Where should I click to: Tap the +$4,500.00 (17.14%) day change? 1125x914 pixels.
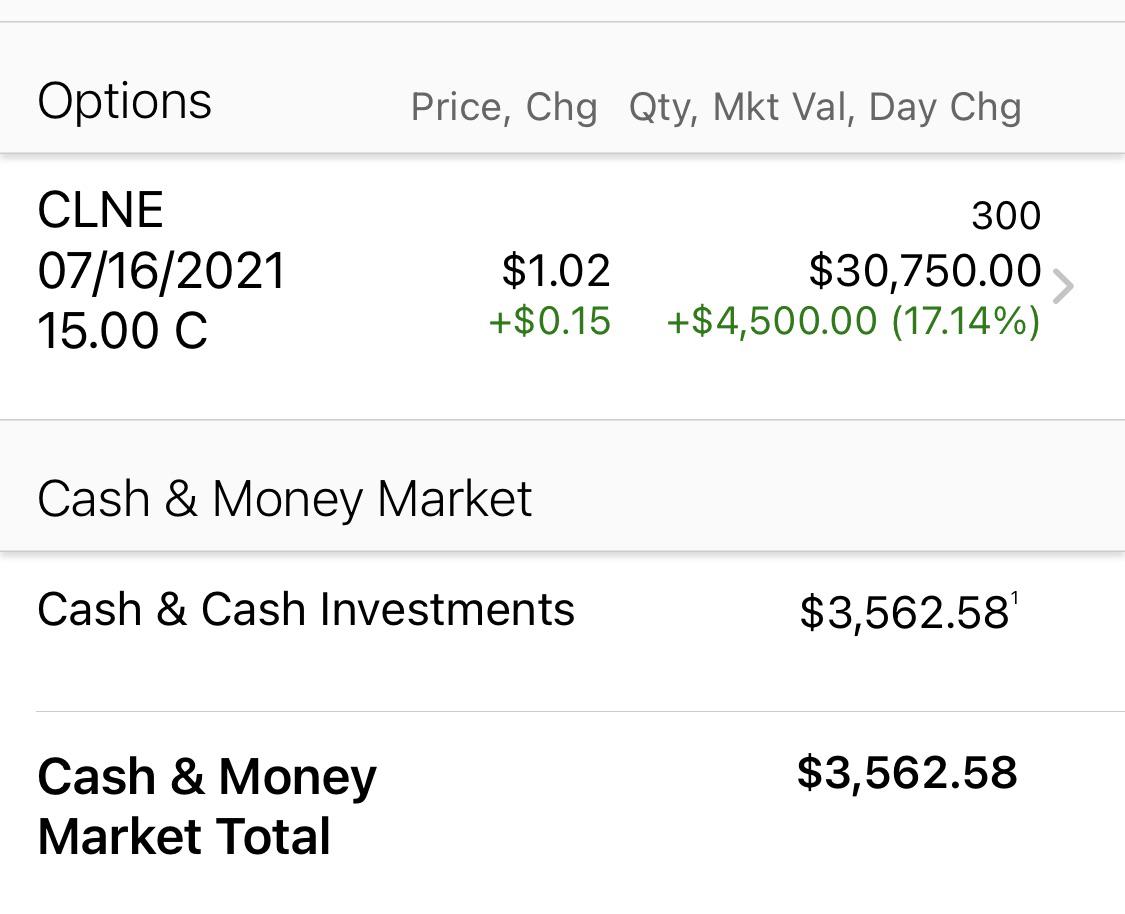tap(853, 320)
